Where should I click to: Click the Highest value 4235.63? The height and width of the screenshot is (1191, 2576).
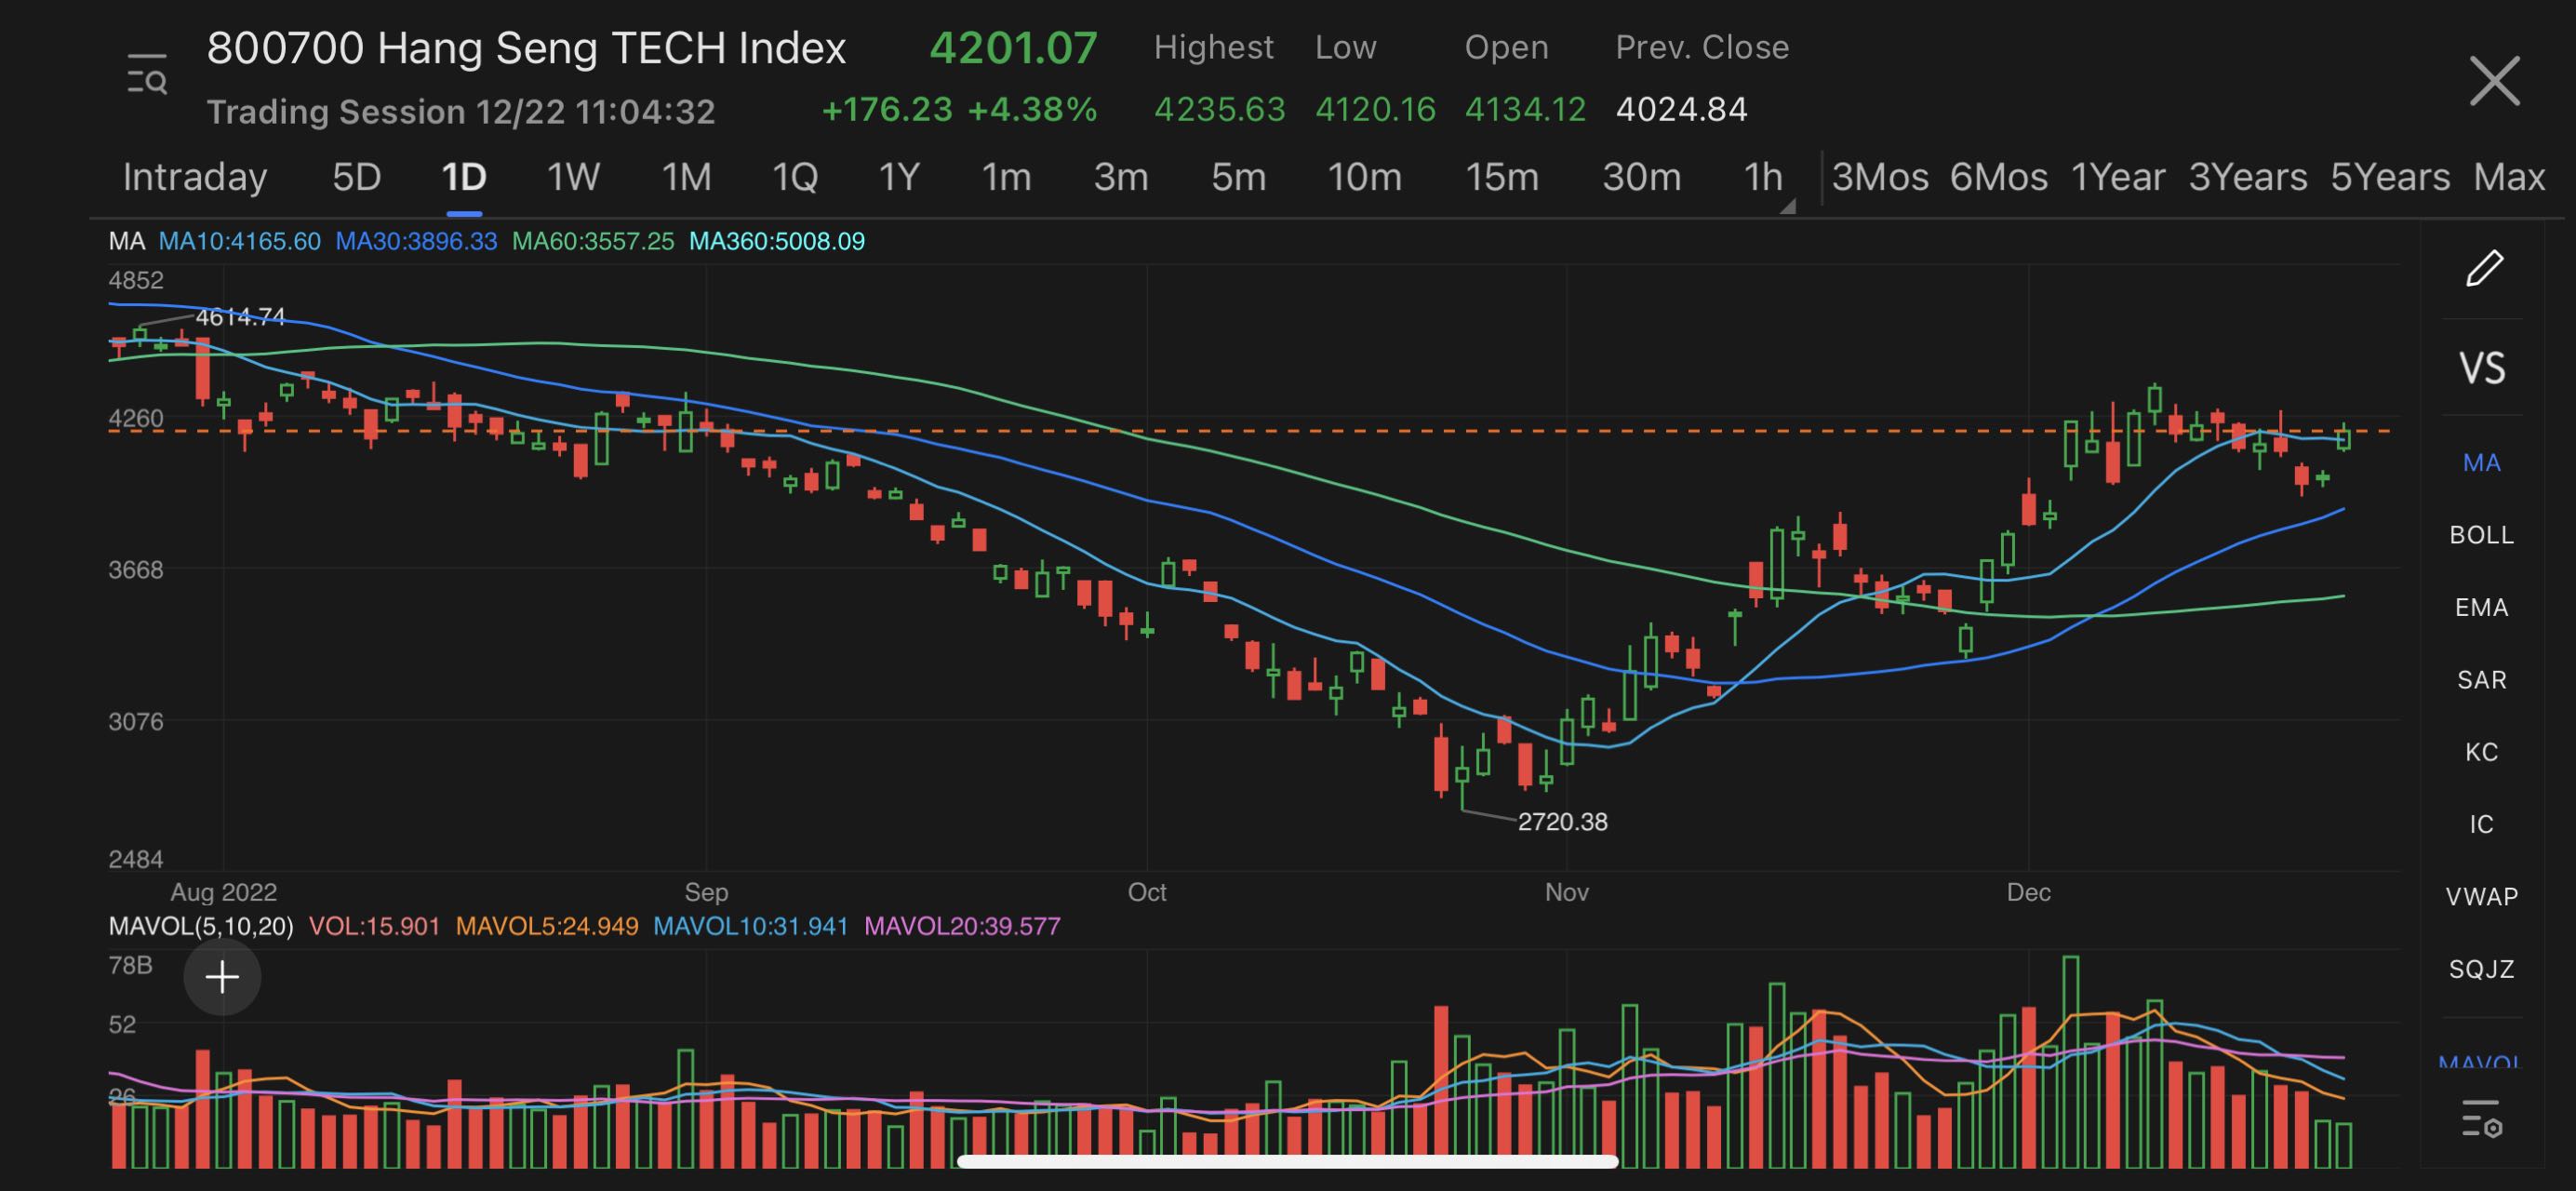click(x=1219, y=109)
